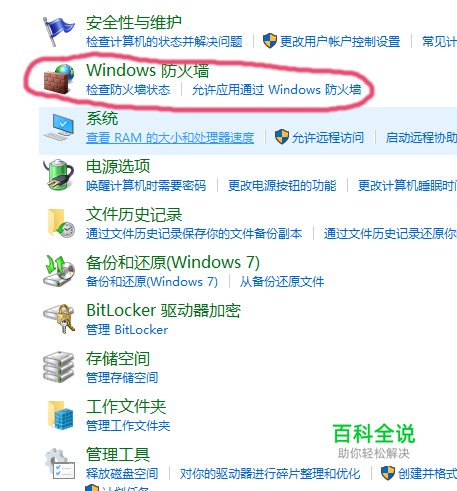The image size is (457, 491).
Task: Open the Administrative Tools gear icon
Action: click(x=60, y=463)
